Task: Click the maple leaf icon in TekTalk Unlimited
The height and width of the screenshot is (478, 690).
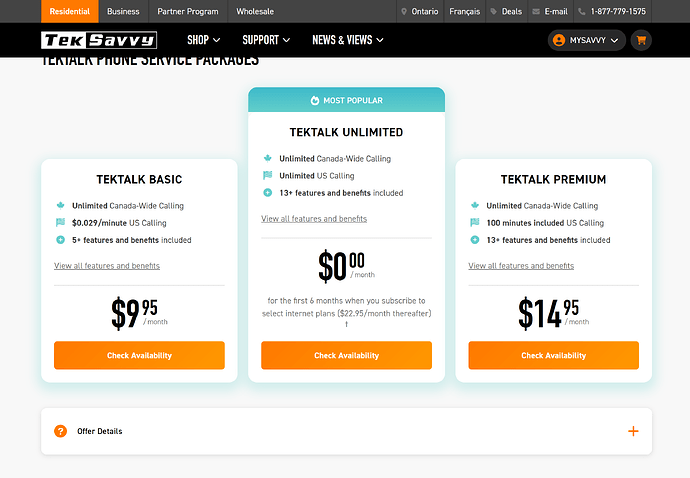Action: pos(268,158)
